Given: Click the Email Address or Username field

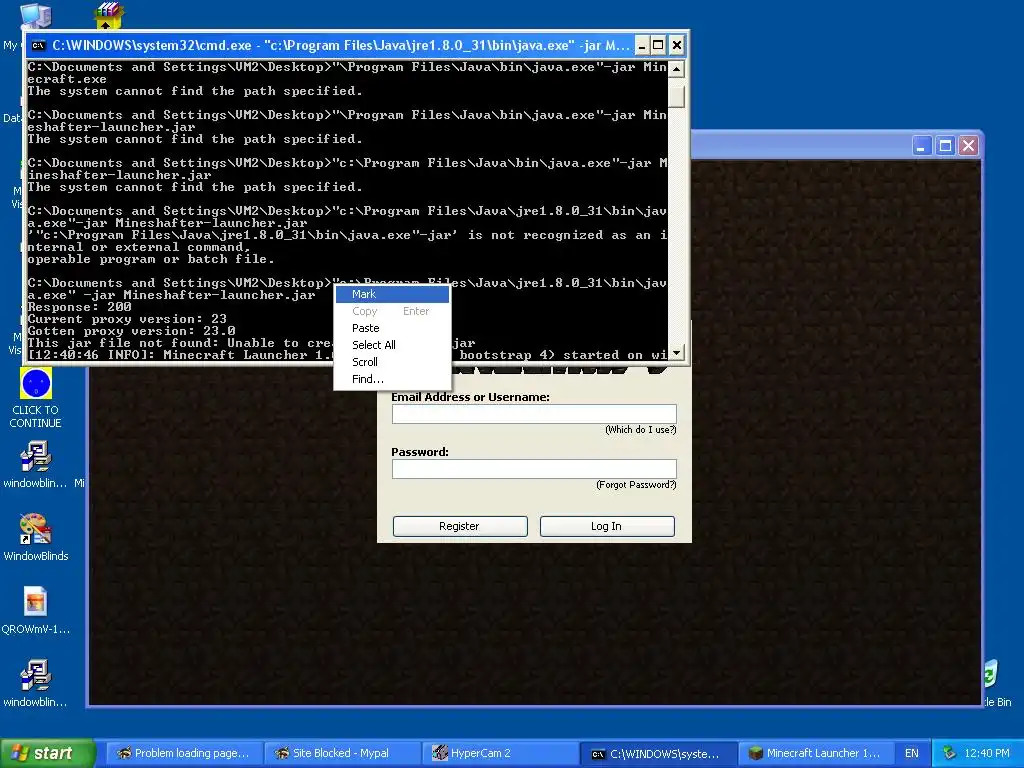Looking at the screenshot, I should point(534,413).
